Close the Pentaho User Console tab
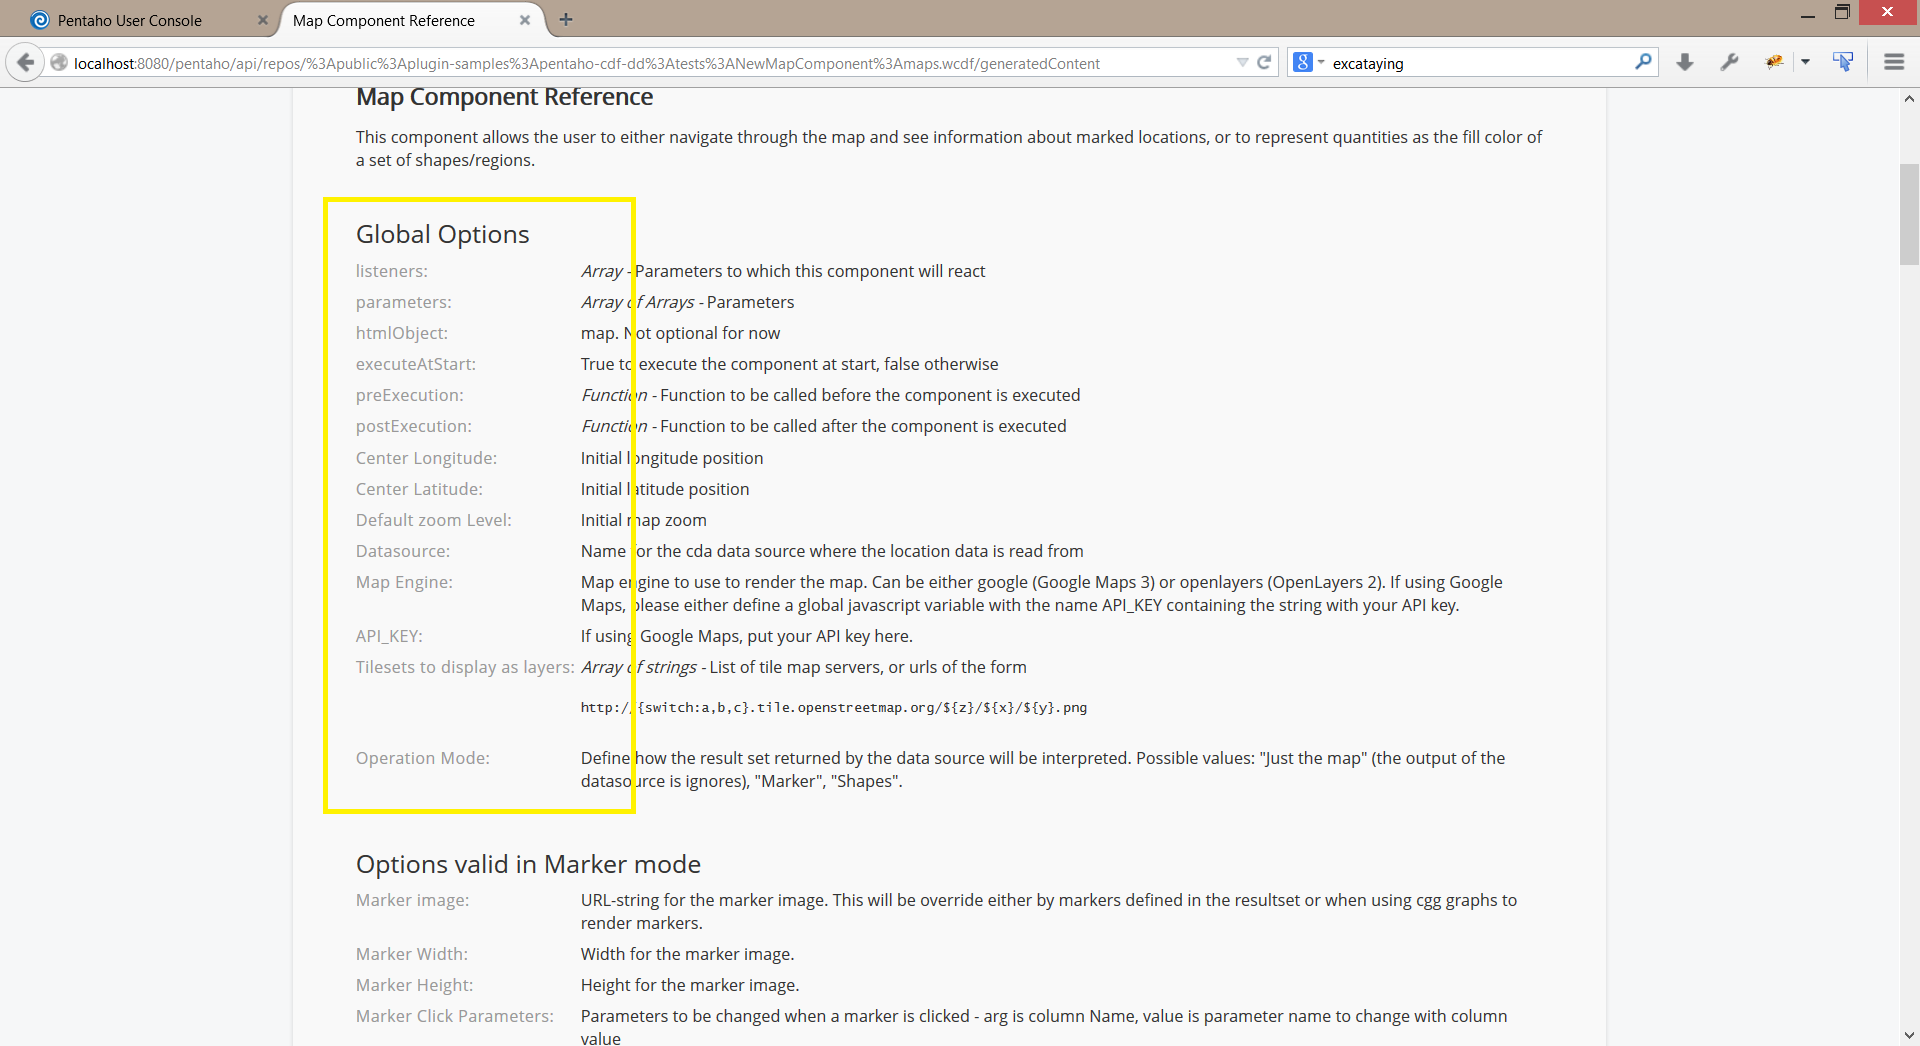 pyautogui.click(x=263, y=20)
